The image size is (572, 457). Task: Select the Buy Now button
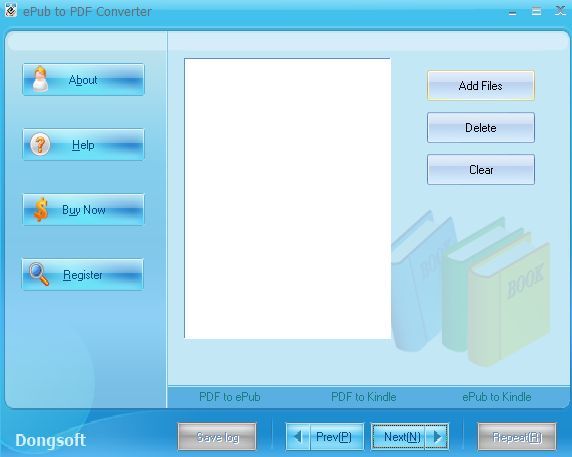84,209
